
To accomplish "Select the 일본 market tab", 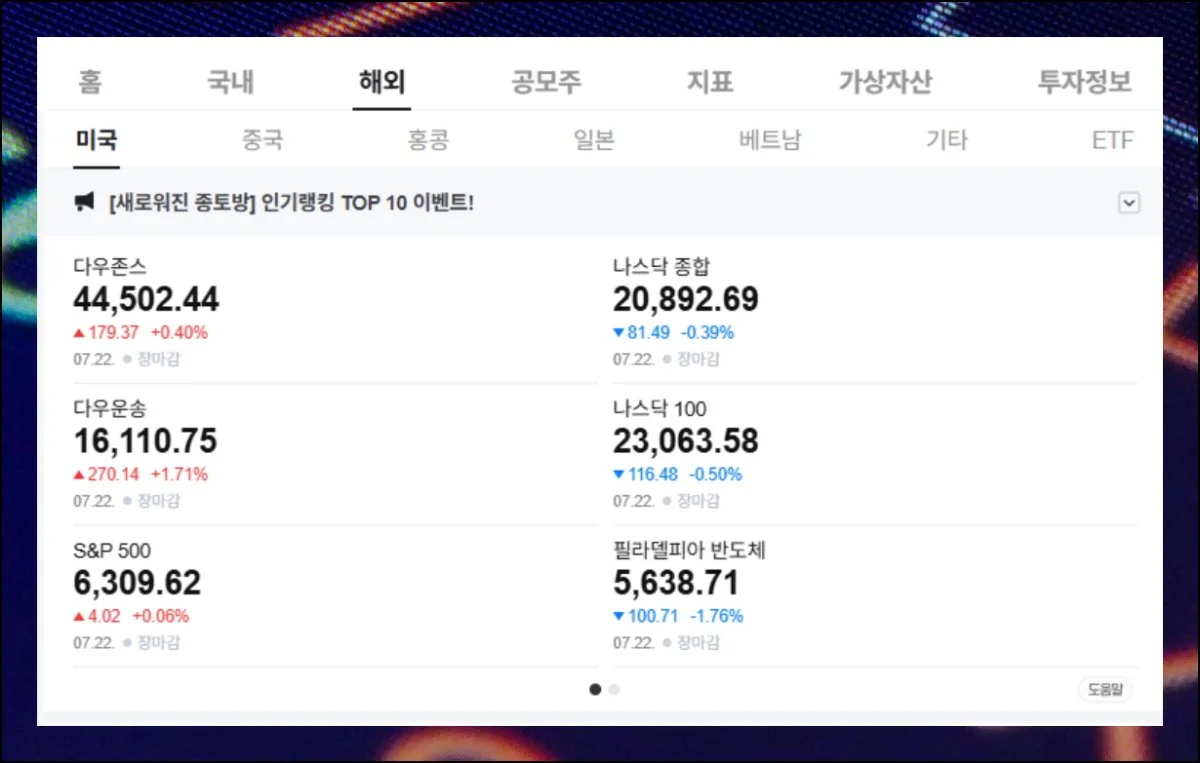I will pyautogui.click(x=593, y=140).
